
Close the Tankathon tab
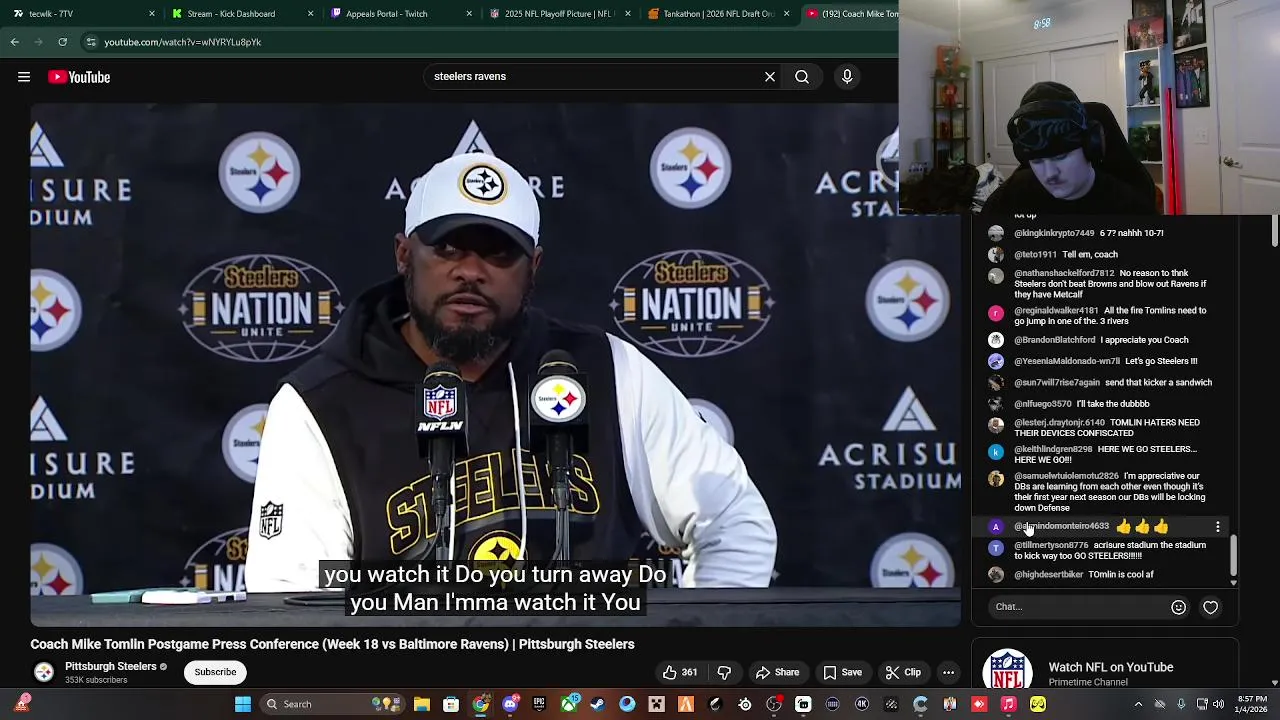(x=786, y=14)
